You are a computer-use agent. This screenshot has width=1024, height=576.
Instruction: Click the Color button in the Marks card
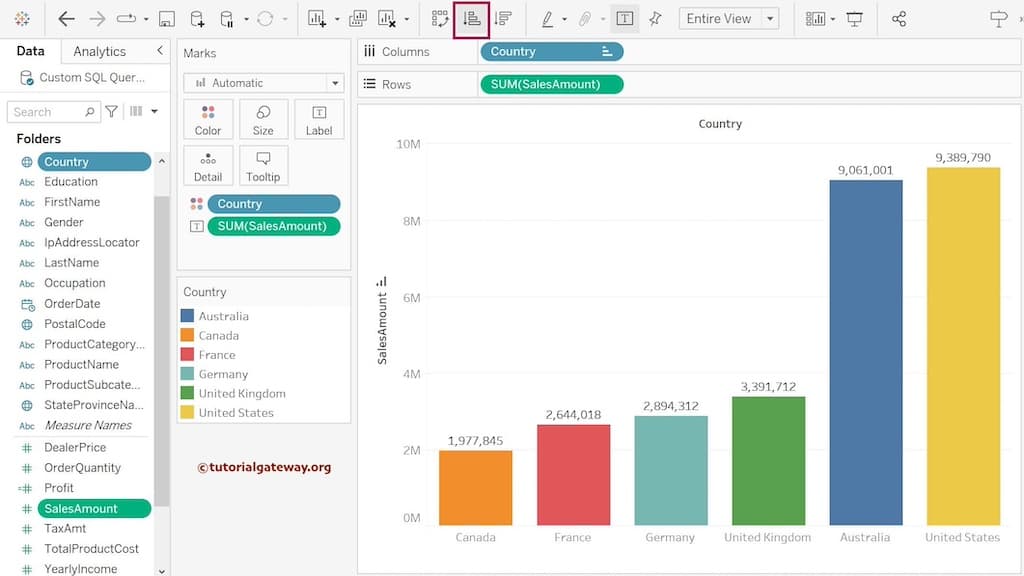[208, 118]
